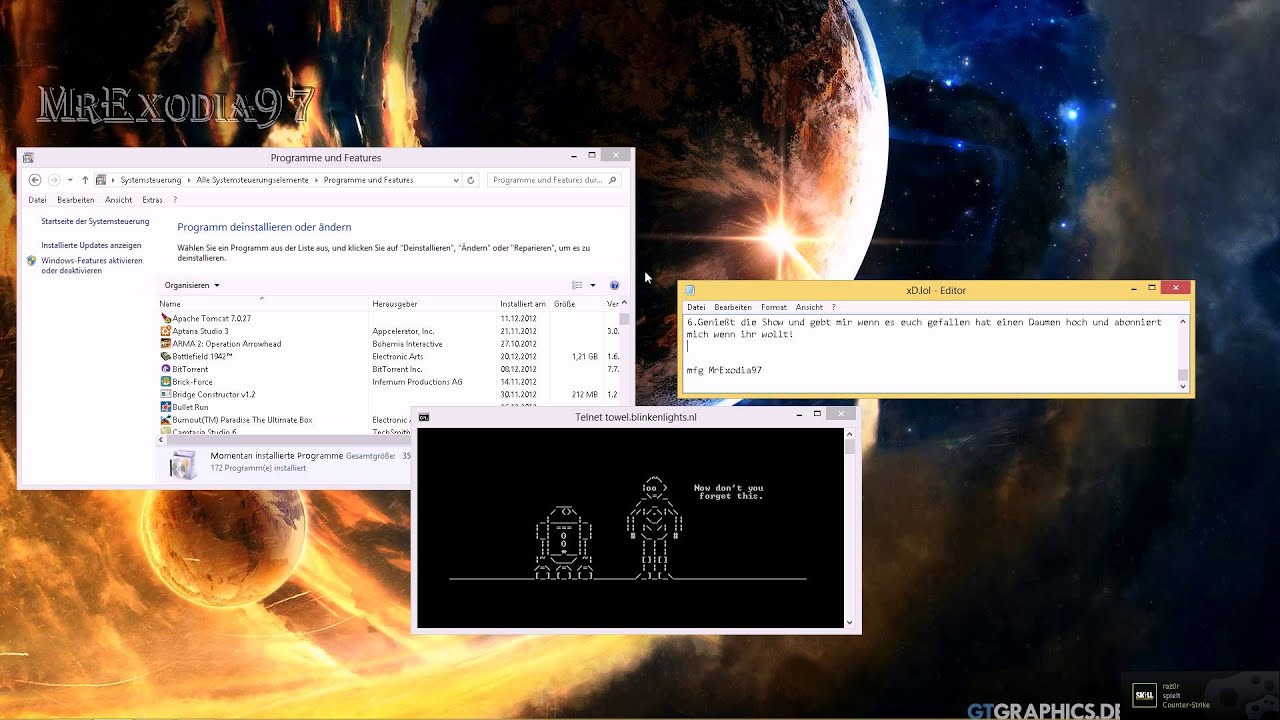Click the Telnet window scroll down arrow
Image resolution: width=1280 pixels, height=720 pixels.
[850, 622]
